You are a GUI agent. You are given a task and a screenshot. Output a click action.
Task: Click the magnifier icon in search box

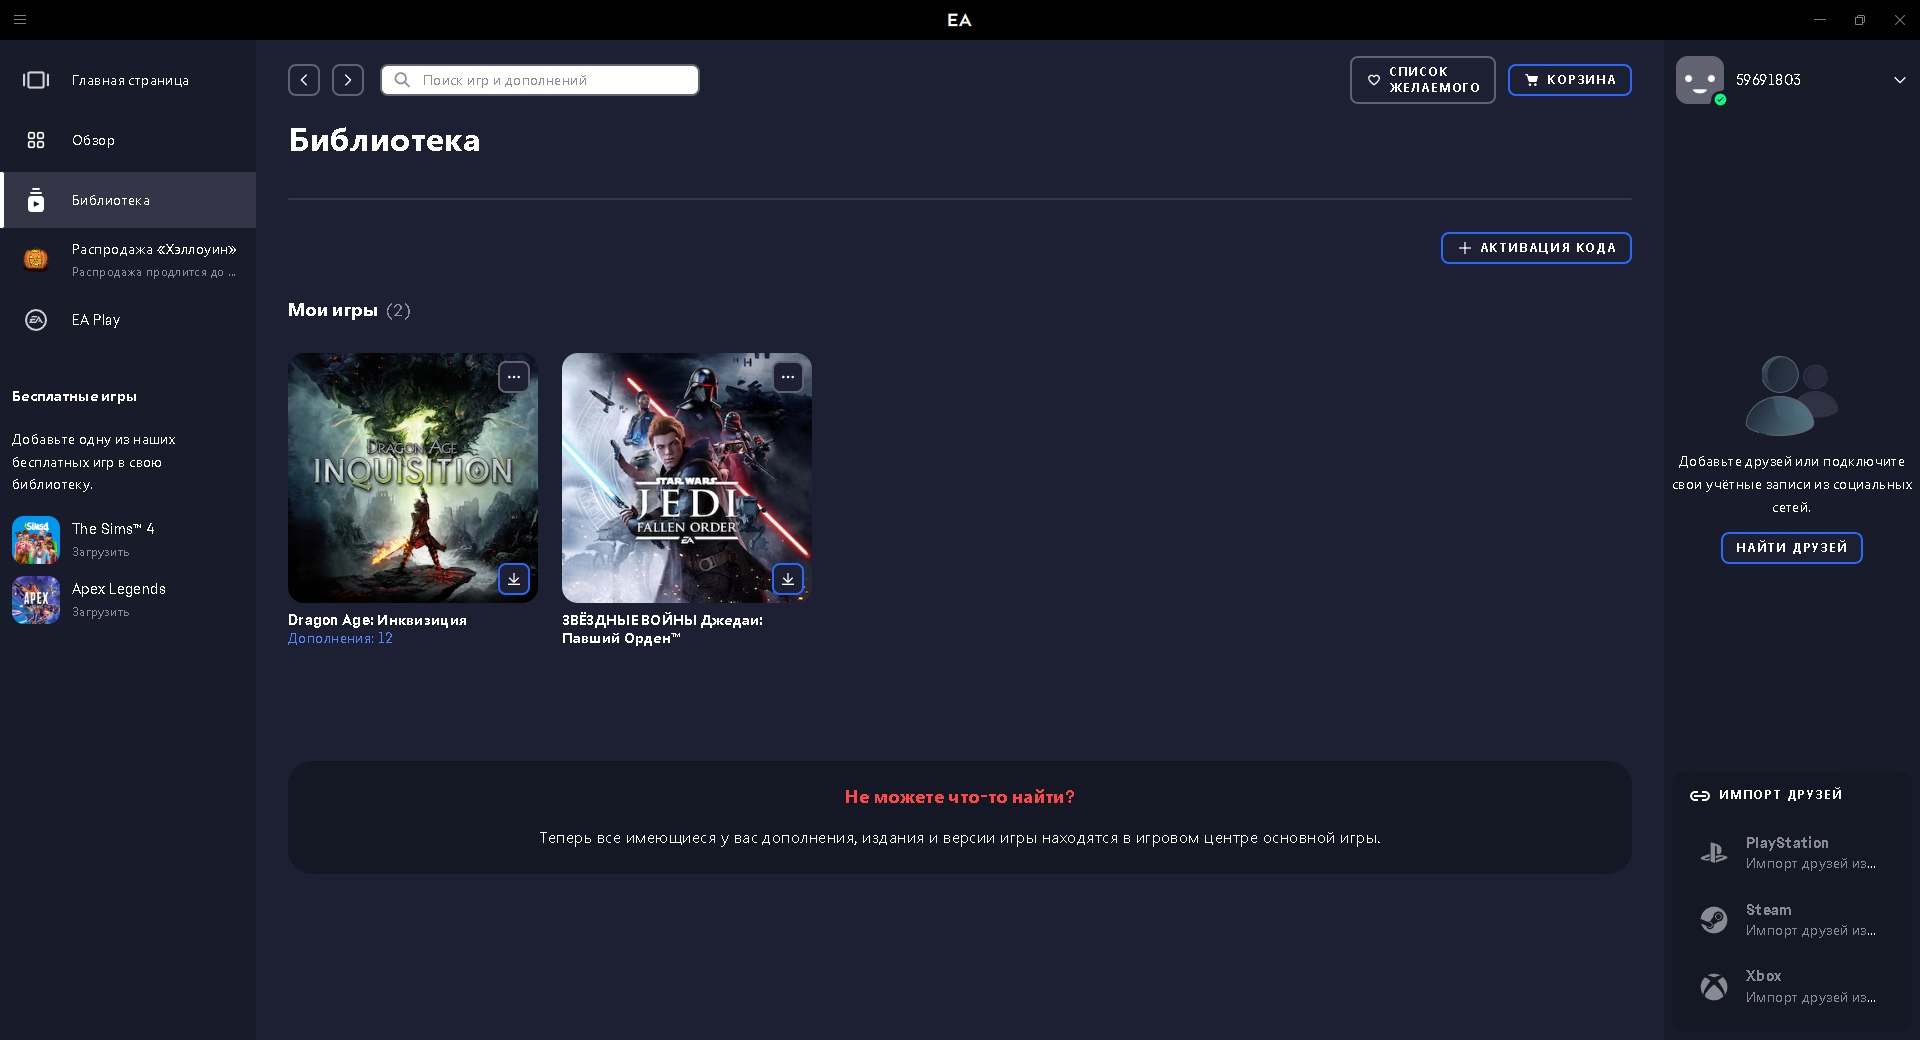coord(402,80)
